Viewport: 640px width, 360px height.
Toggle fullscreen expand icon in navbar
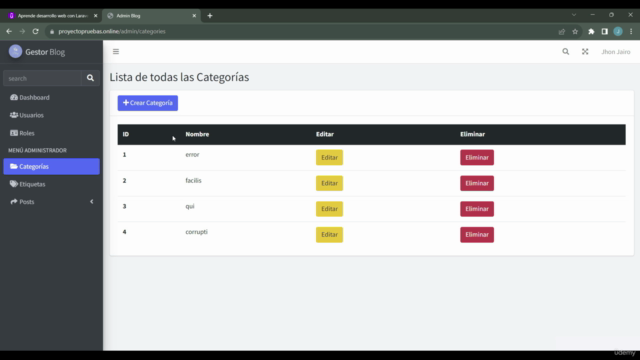pyautogui.click(x=585, y=51)
